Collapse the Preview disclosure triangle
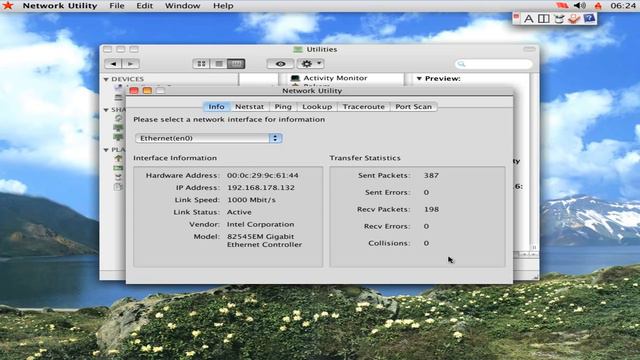This screenshot has width=640, height=360. tap(419, 78)
